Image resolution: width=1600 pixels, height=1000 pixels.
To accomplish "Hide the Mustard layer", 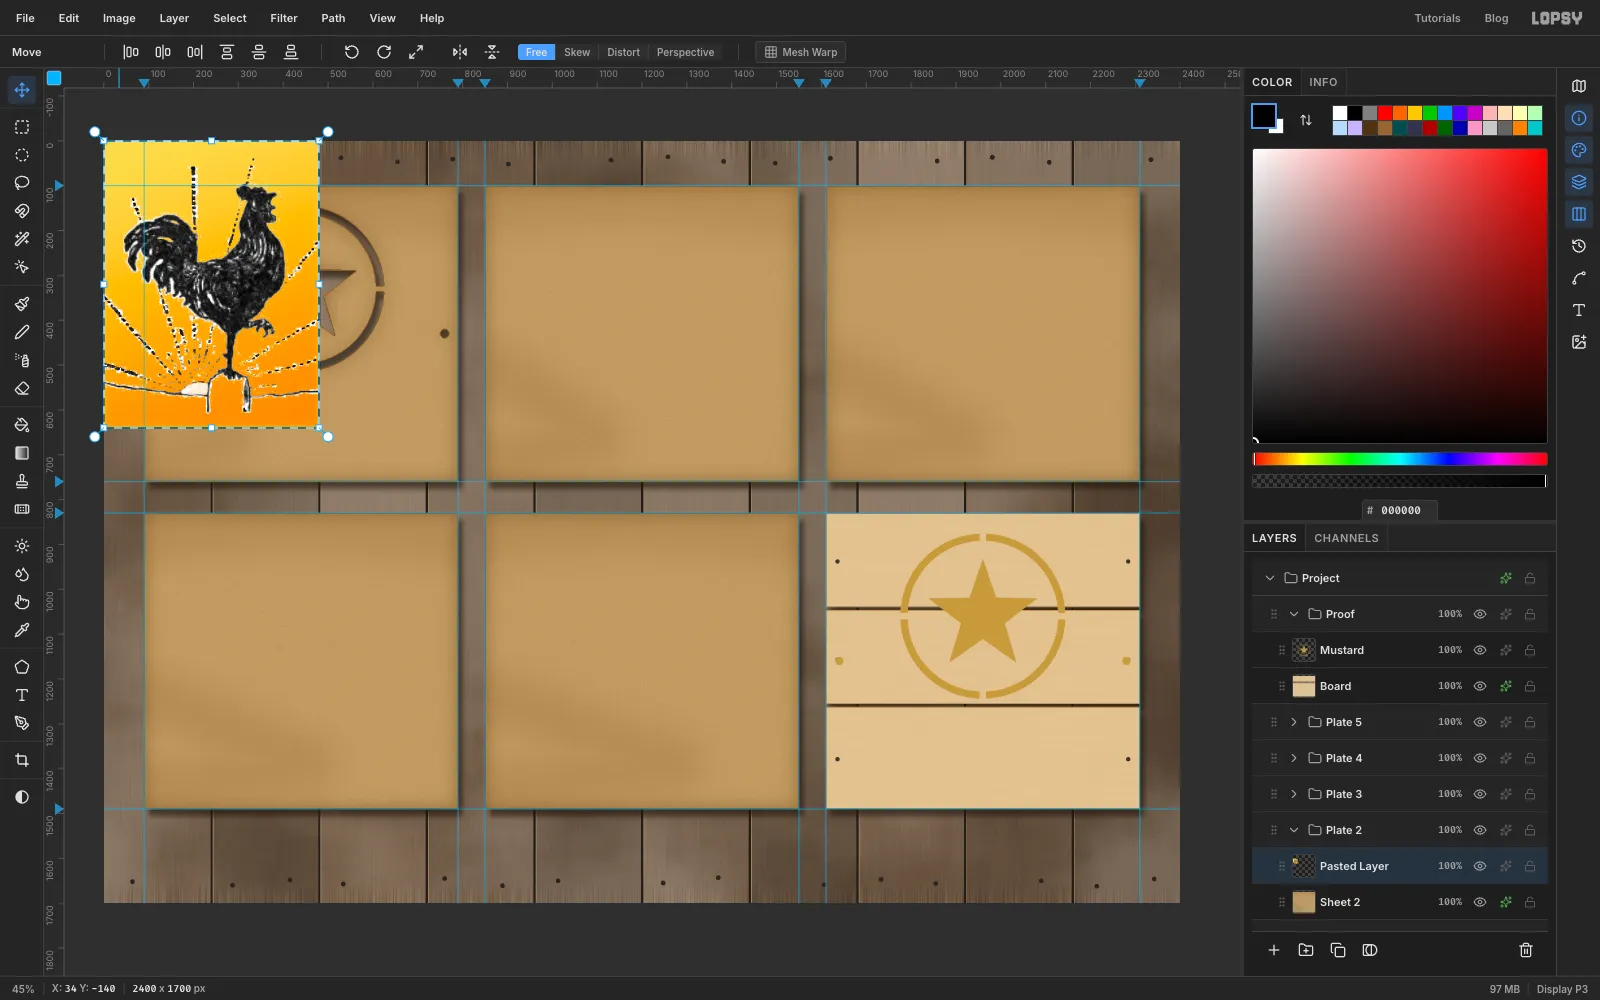I will pos(1480,650).
